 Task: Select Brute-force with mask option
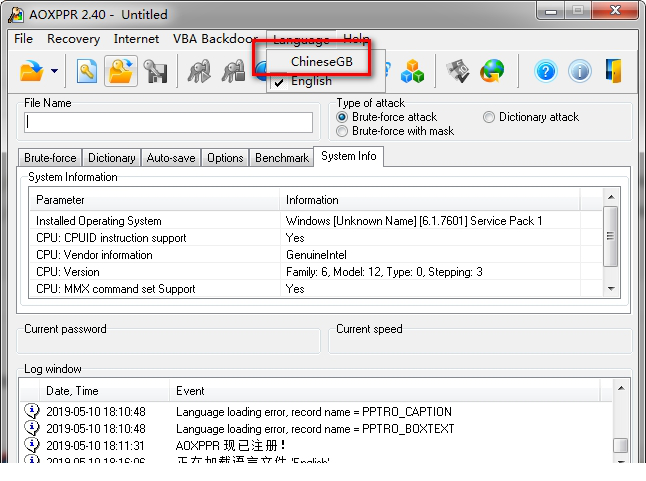tap(343, 131)
